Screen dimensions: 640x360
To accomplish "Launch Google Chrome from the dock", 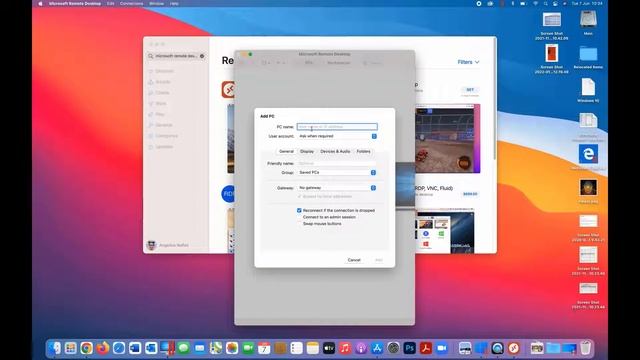I will 87,348.
